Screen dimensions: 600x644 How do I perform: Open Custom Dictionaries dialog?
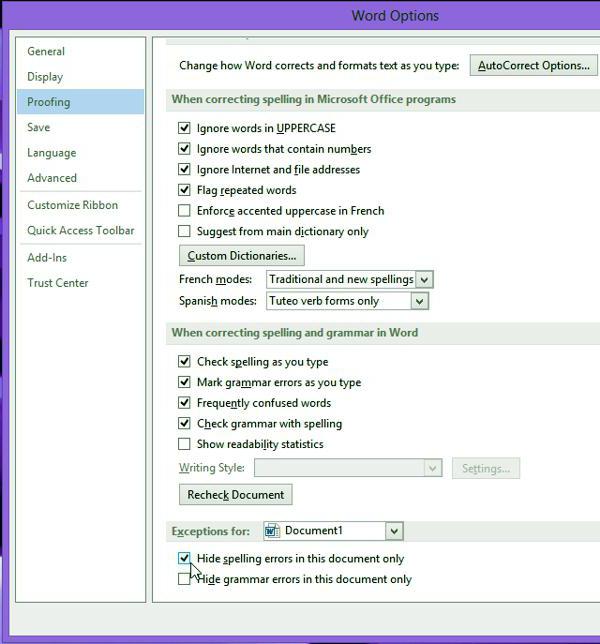pyautogui.click(x=241, y=256)
